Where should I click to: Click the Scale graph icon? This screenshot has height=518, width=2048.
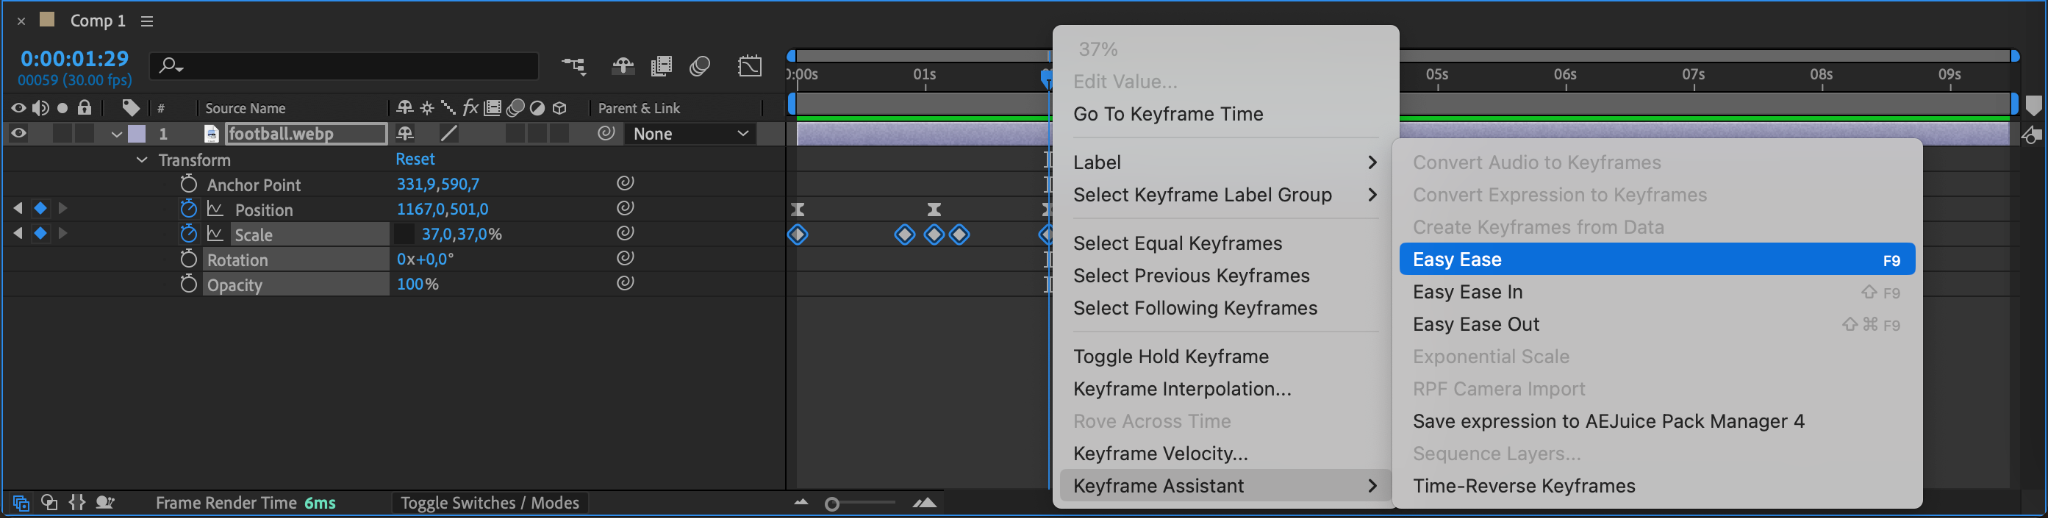click(x=215, y=234)
